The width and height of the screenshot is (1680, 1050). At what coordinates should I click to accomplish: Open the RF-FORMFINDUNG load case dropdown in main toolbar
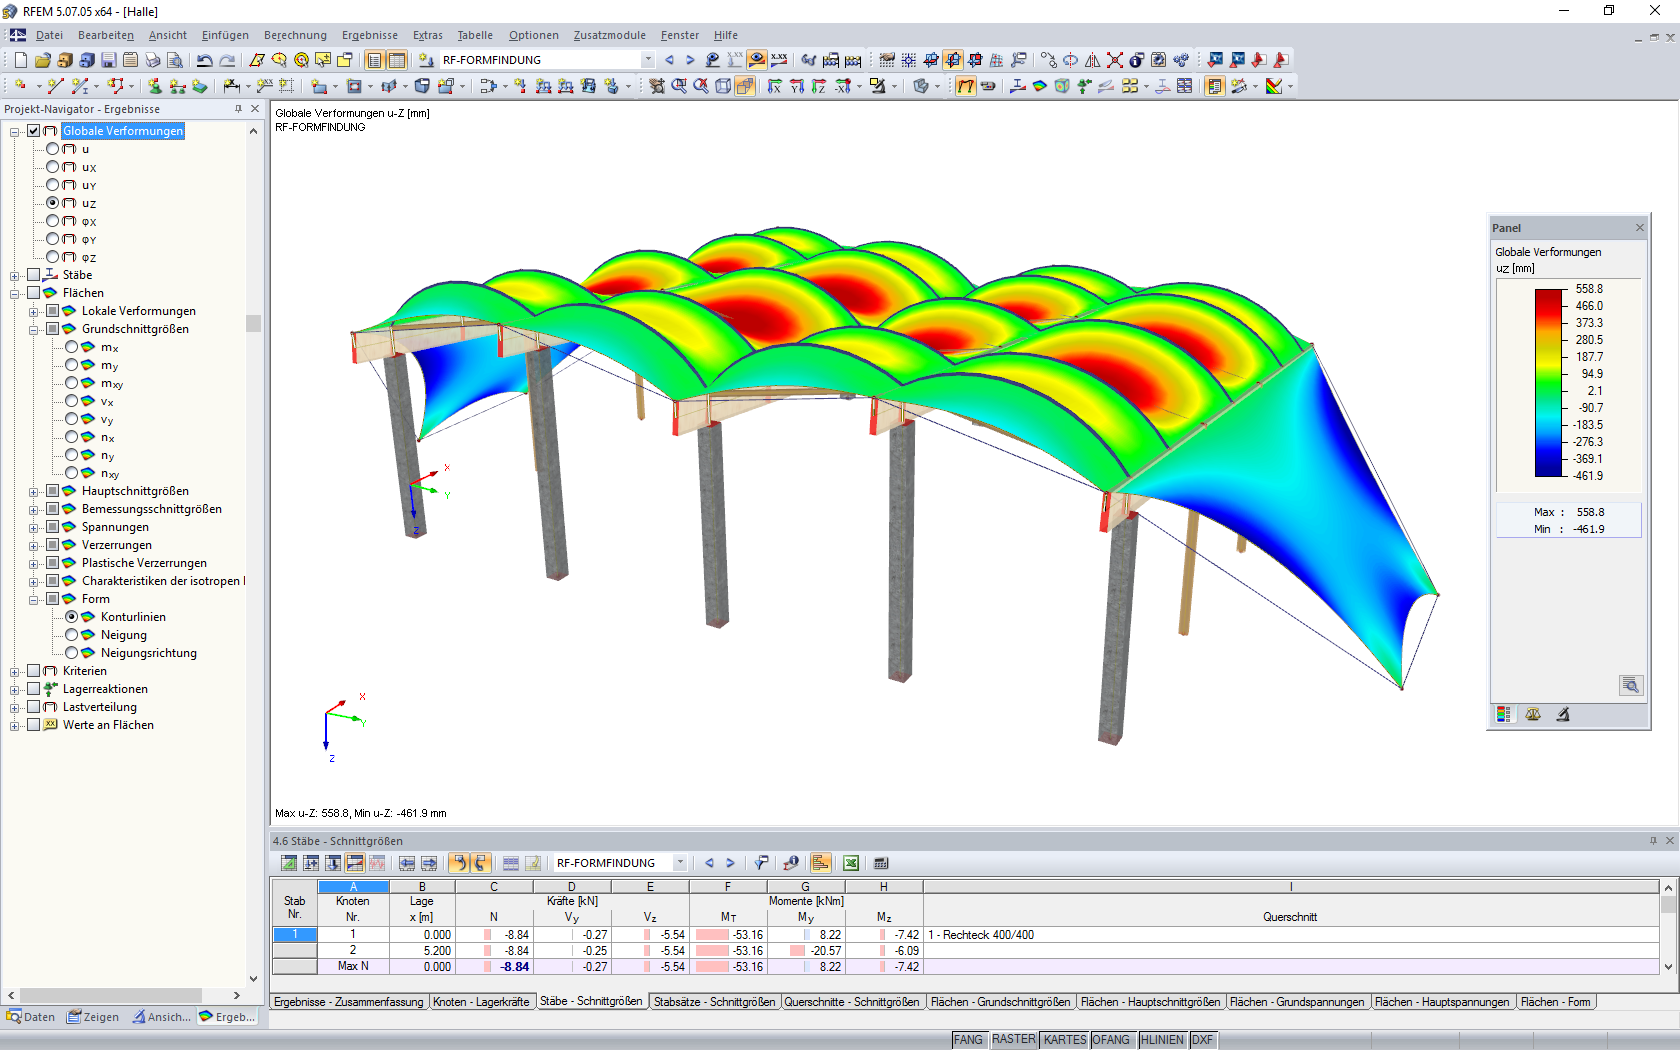click(648, 60)
